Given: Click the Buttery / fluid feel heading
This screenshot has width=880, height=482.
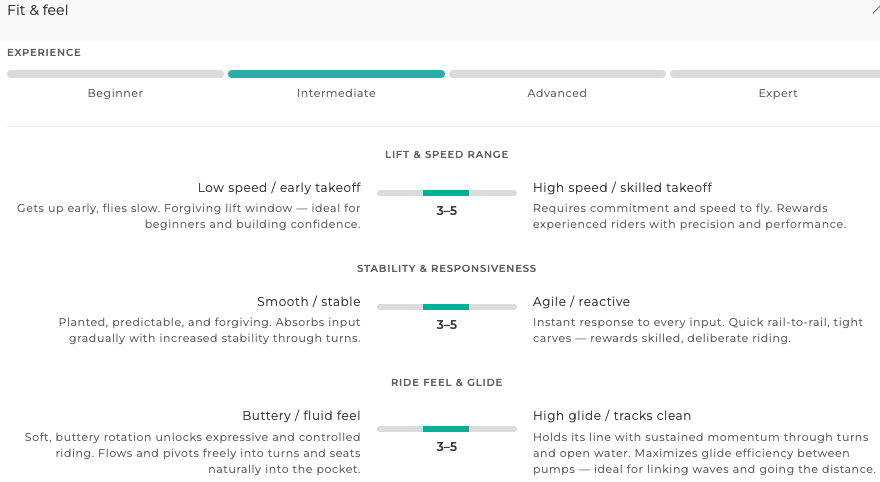Looking at the screenshot, I should (301, 416).
